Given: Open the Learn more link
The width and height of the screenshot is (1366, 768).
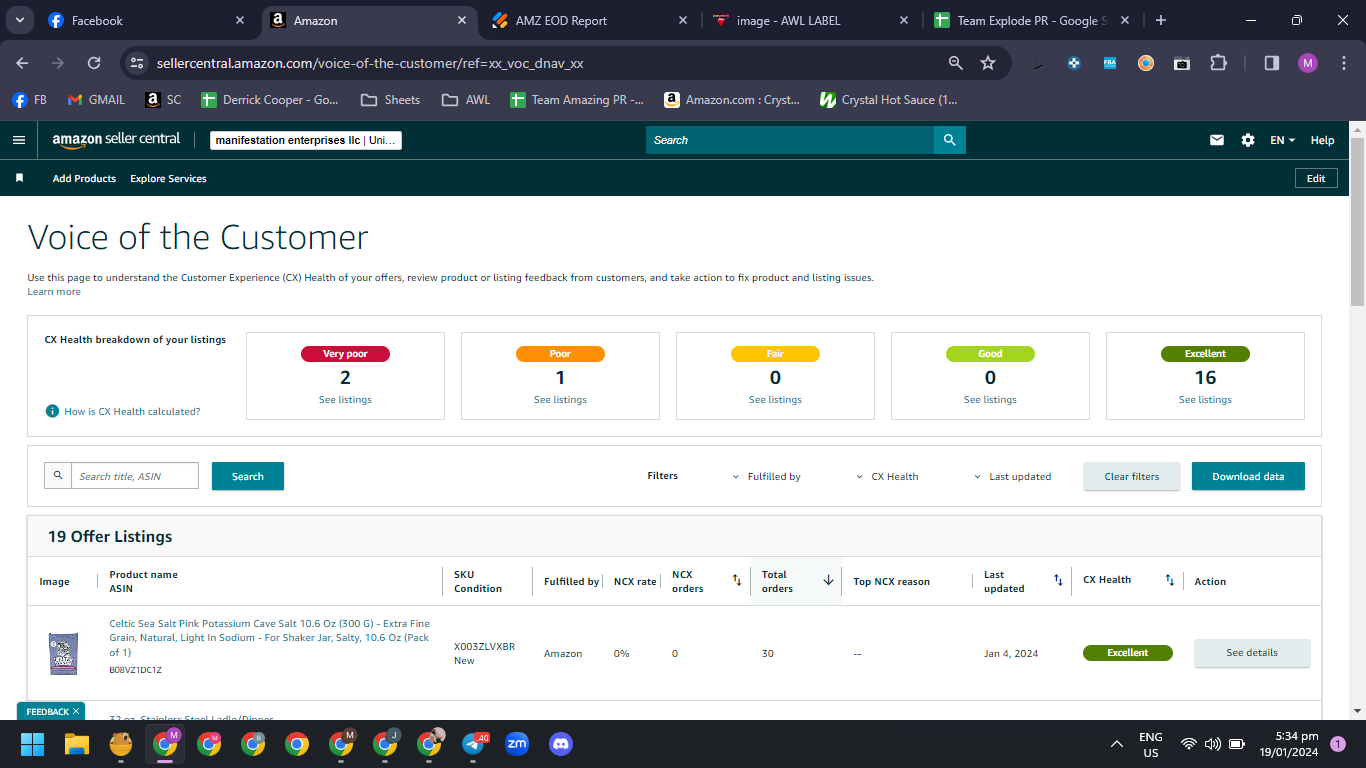Looking at the screenshot, I should 54,292.
